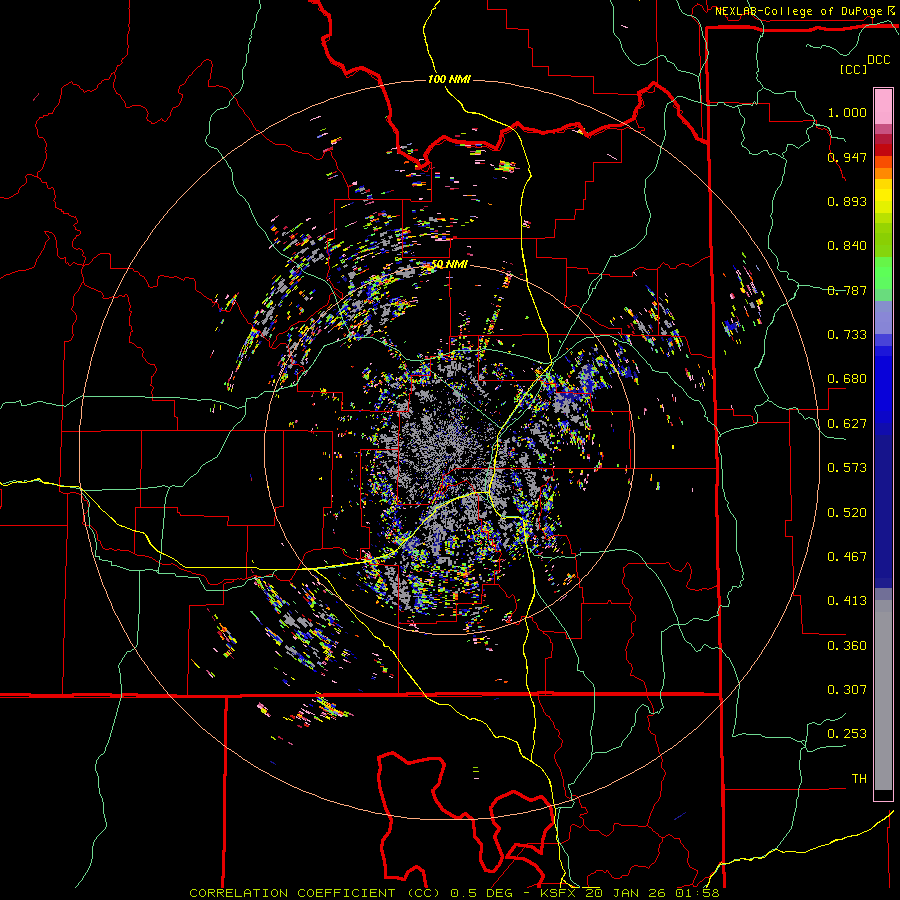Click the 0.680 legend value
Viewport: 900px width, 900px height.
point(847,379)
